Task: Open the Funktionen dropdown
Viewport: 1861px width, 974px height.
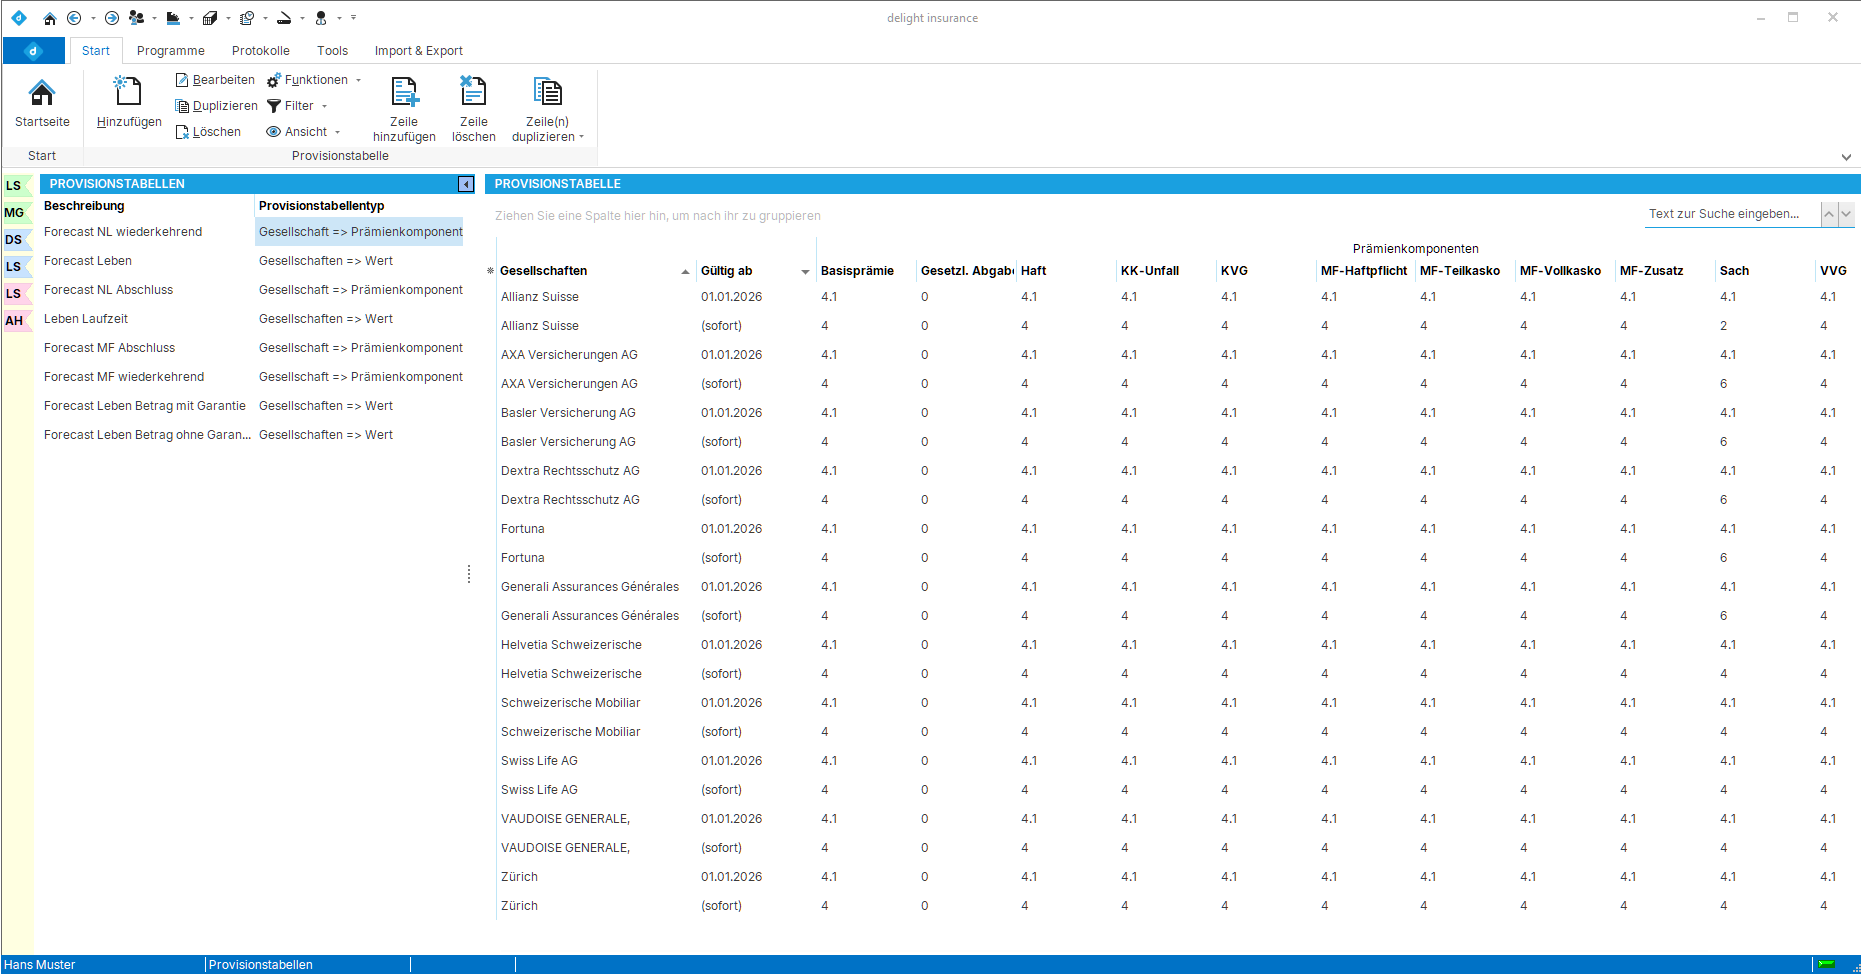Action: 315,80
